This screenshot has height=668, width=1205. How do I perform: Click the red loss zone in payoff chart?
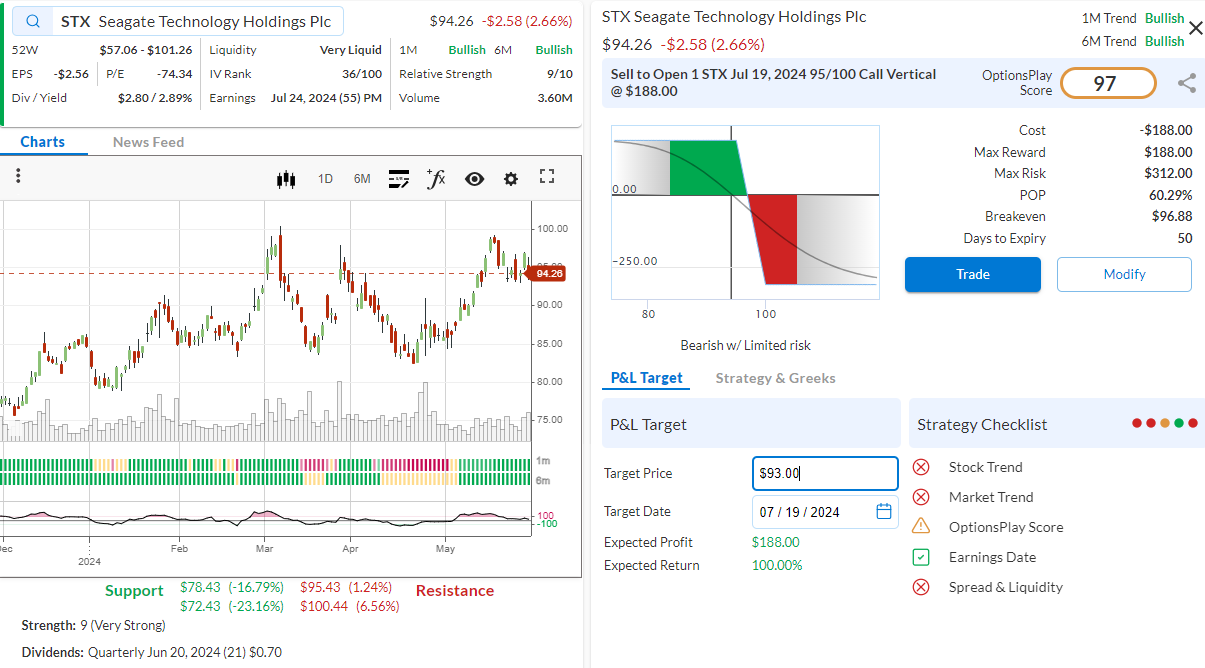coord(774,240)
